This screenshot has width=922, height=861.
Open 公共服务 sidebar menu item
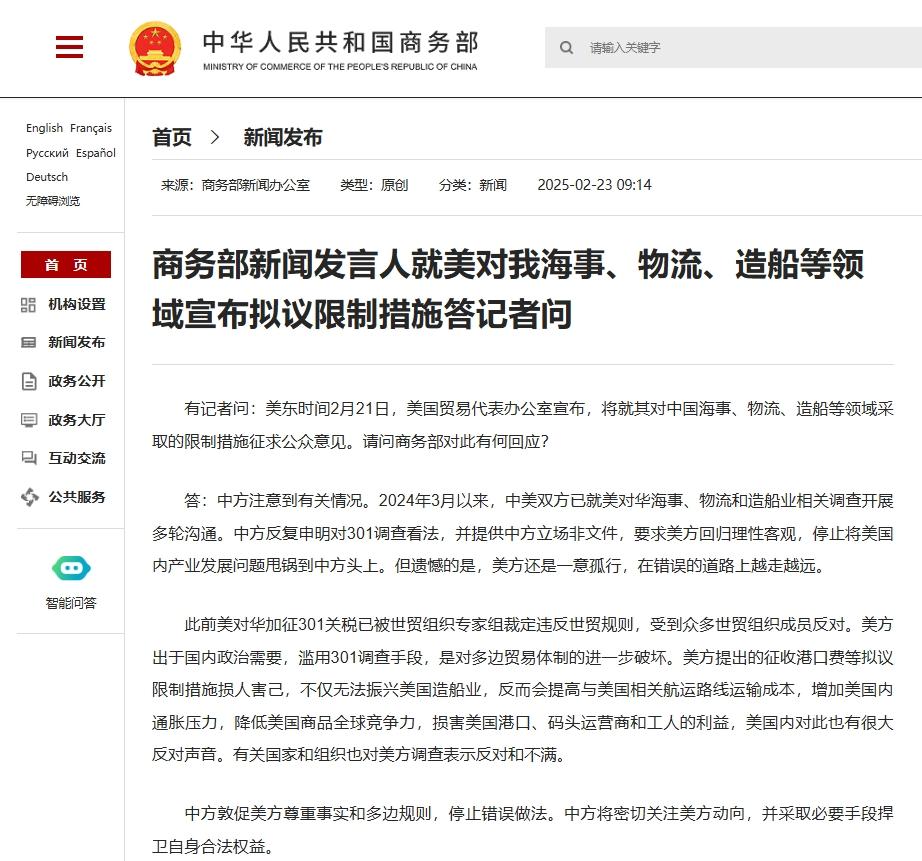[77, 497]
